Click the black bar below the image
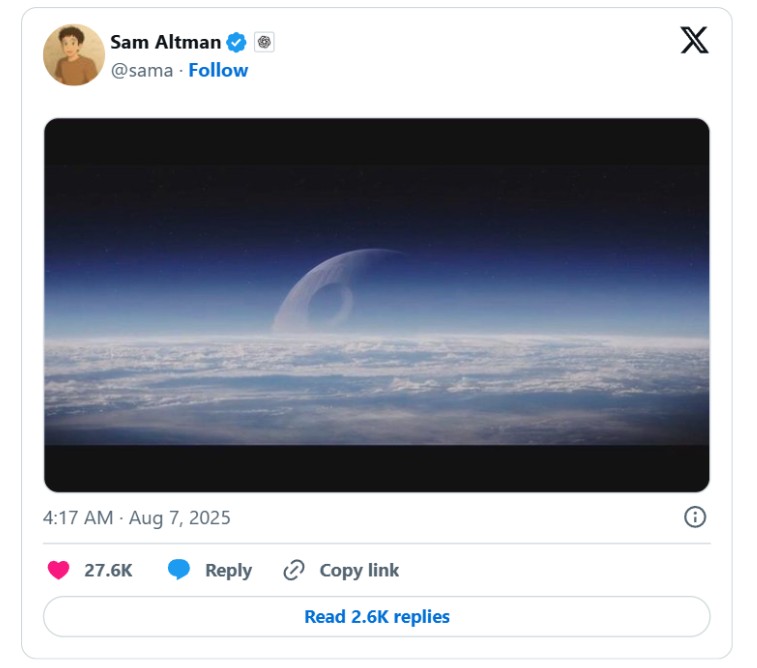757x668 pixels. 377,468
